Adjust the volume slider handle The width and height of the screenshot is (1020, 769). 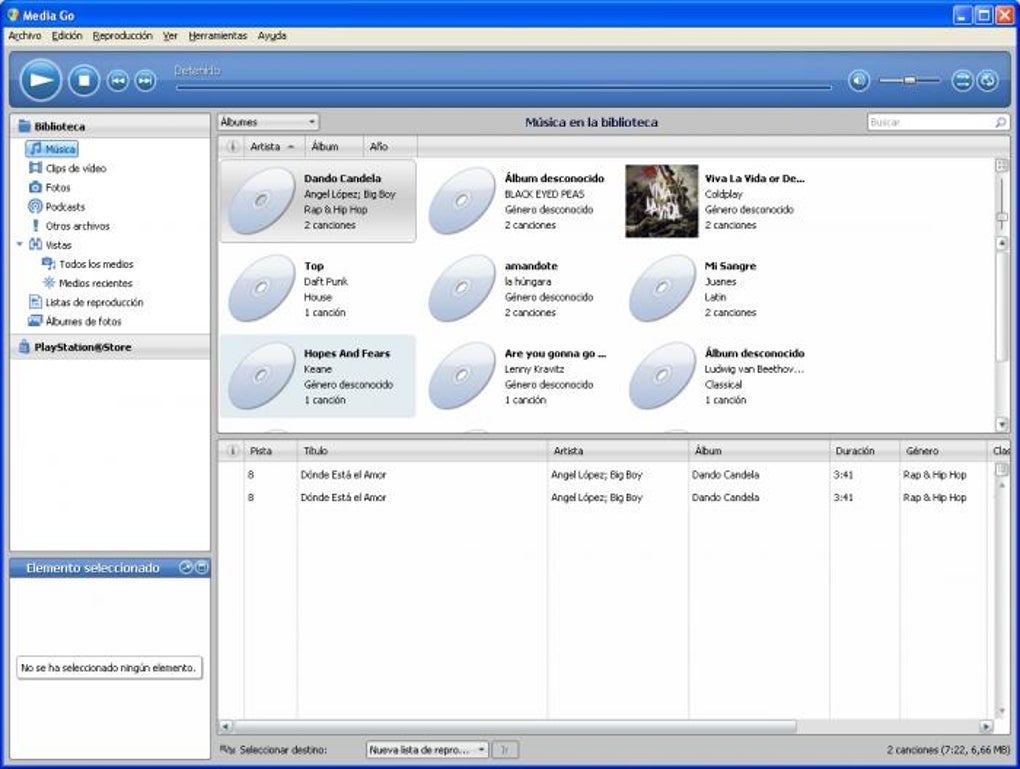coord(910,81)
